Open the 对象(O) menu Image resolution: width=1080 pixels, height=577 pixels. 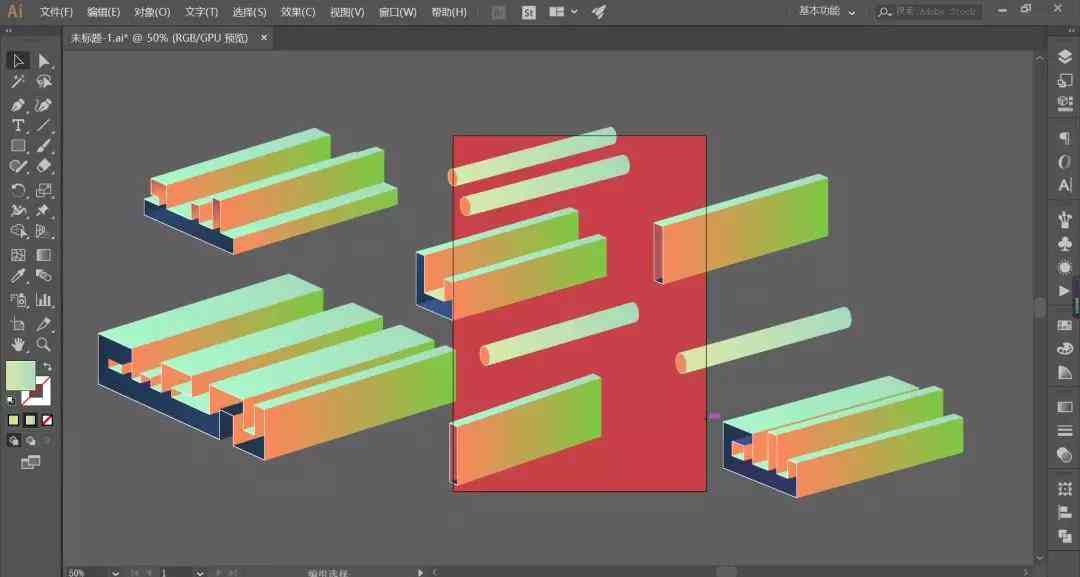152,12
